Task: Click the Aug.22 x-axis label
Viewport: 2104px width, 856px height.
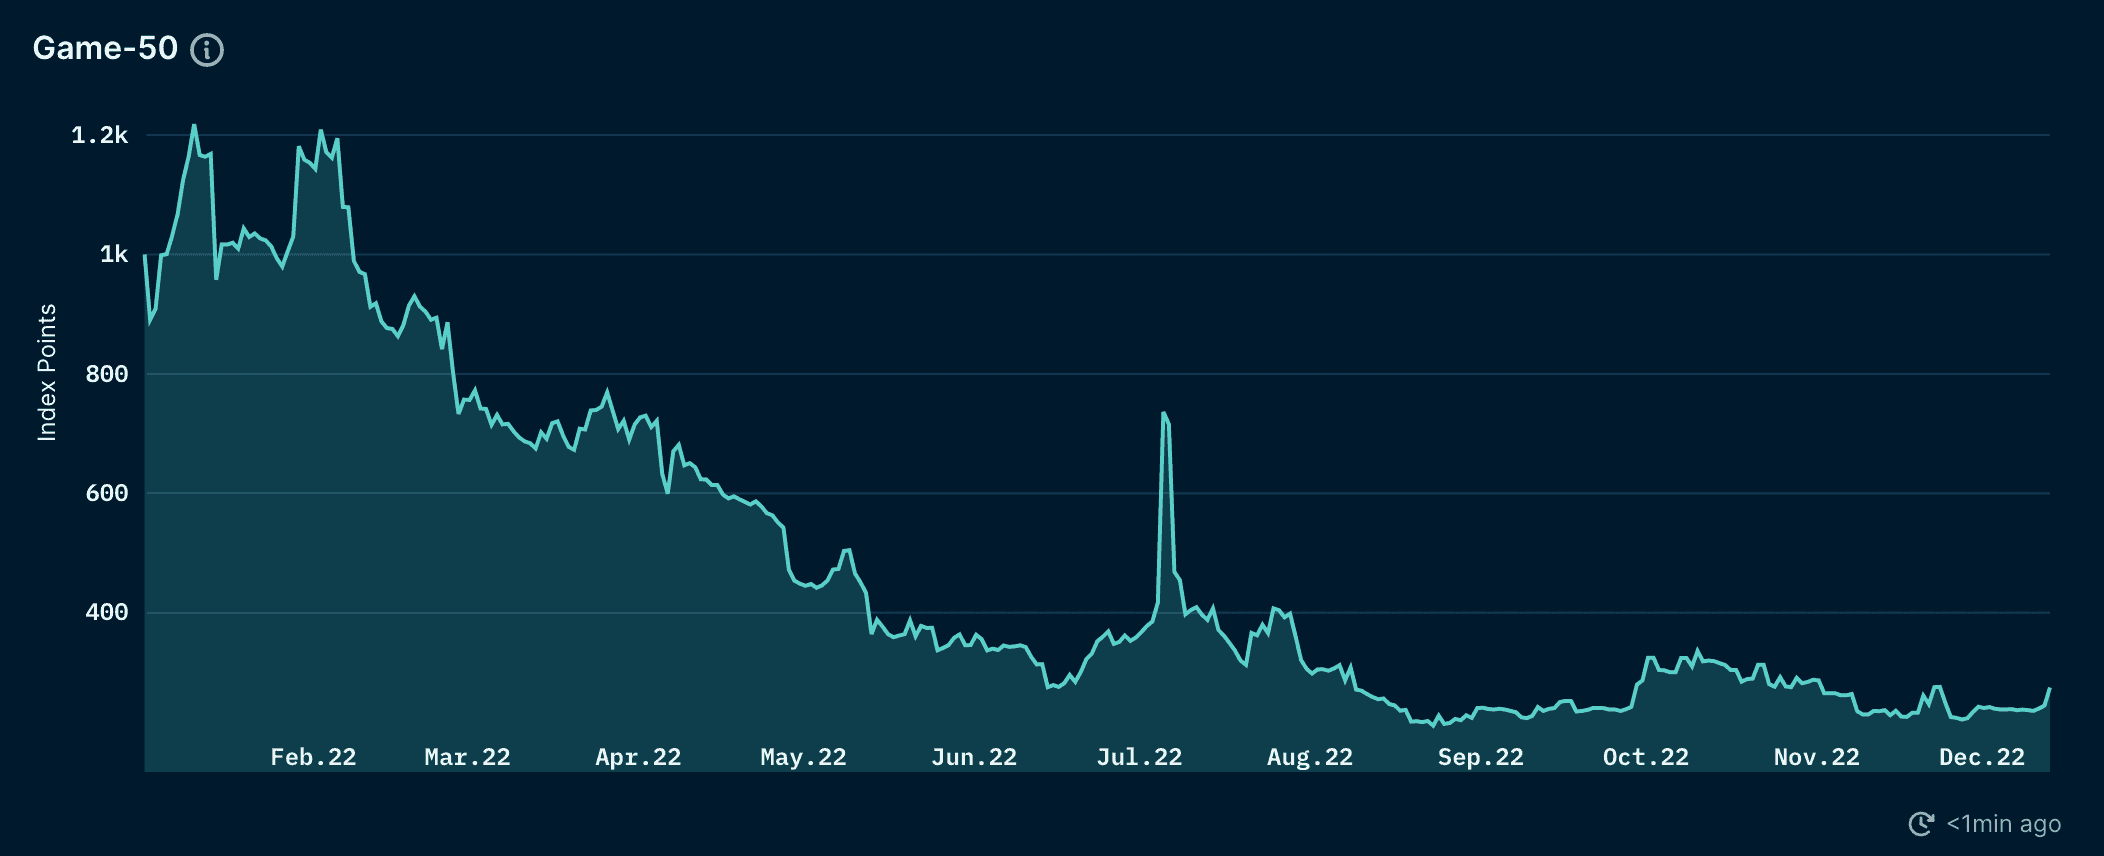Action: coord(1310,757)
